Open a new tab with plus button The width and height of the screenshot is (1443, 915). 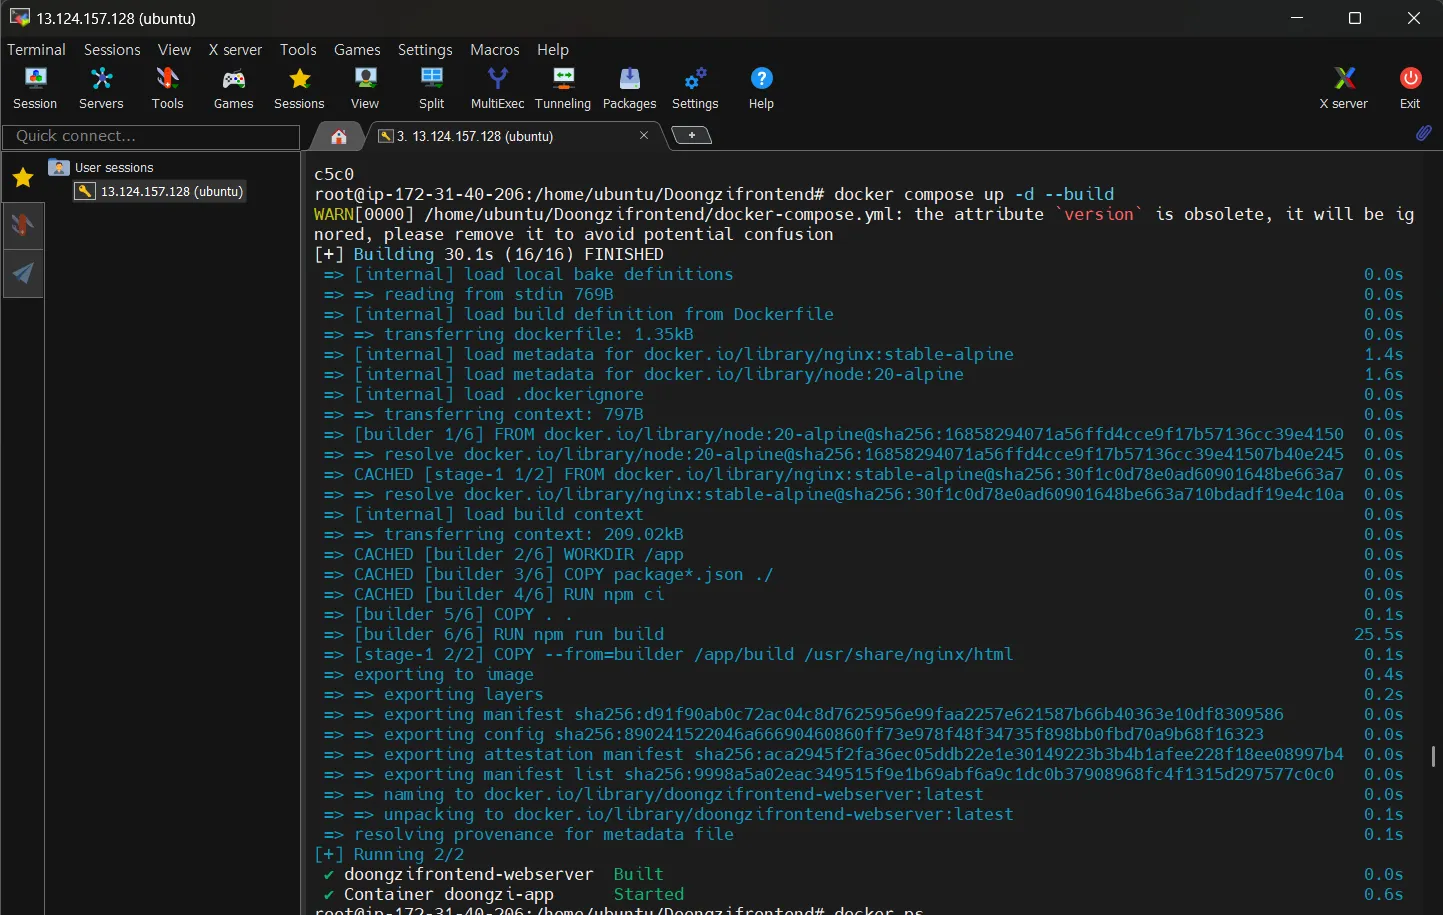[691, 135]
